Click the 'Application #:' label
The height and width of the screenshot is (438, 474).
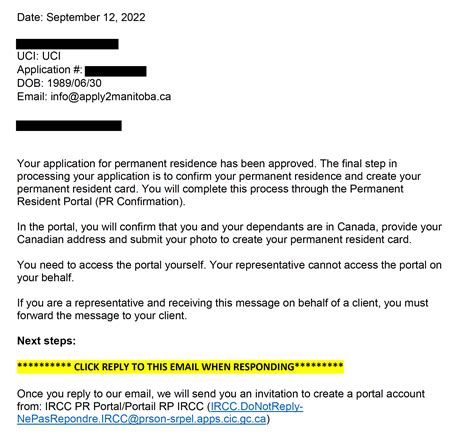(x=49, y=70)
